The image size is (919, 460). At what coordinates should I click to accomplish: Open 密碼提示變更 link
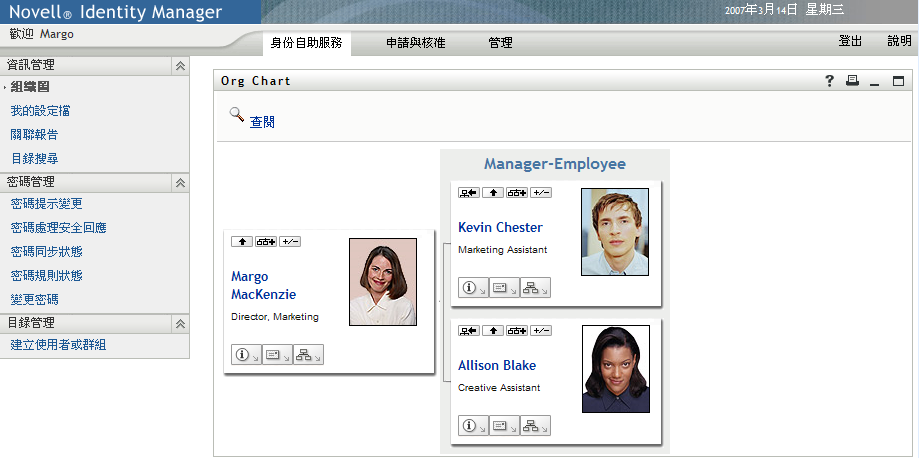point(46,204)
